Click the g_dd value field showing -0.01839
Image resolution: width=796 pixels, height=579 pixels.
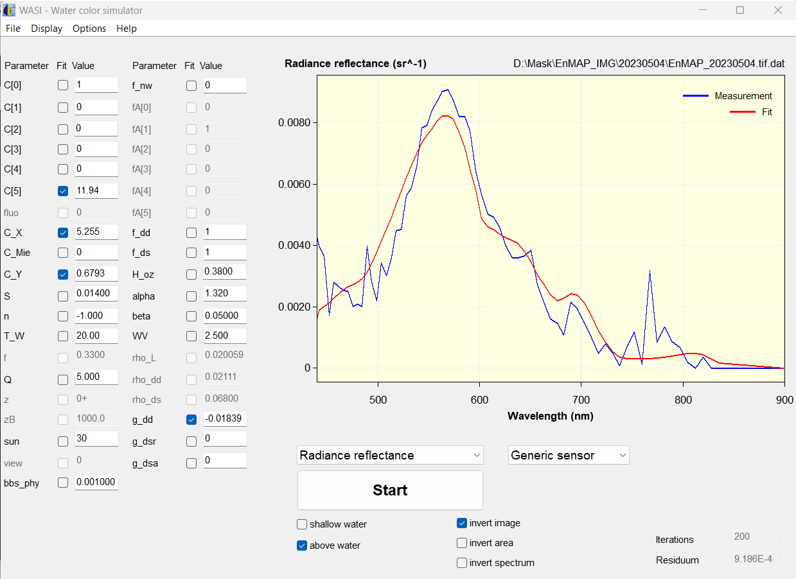click(x=225, y=419)
